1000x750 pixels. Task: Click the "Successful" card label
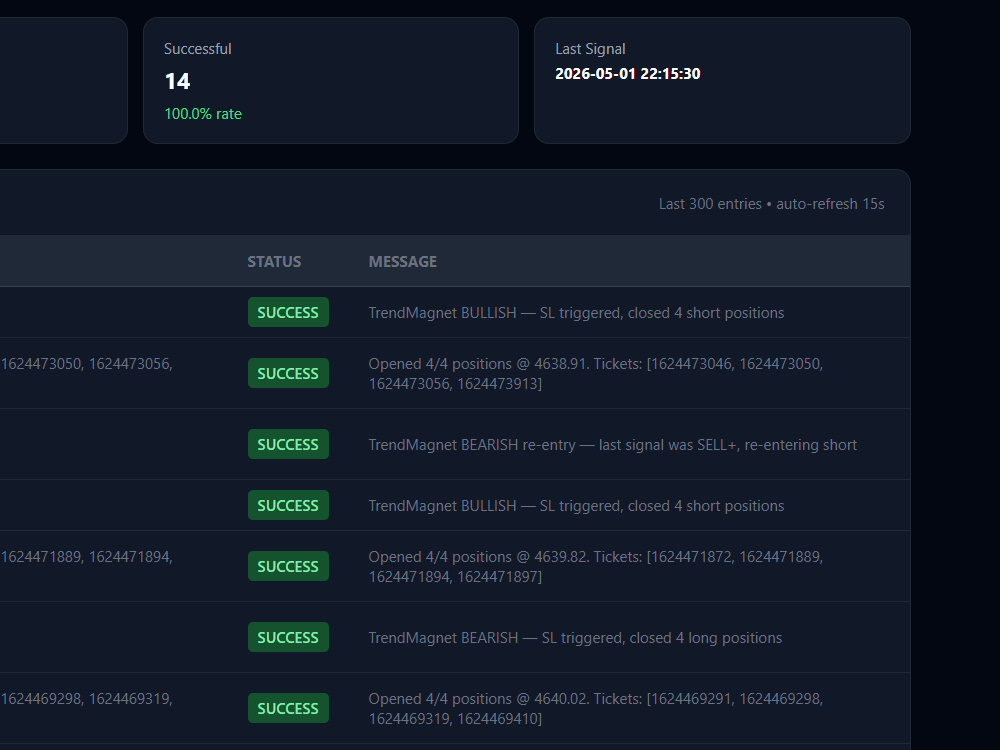point(198,48)
